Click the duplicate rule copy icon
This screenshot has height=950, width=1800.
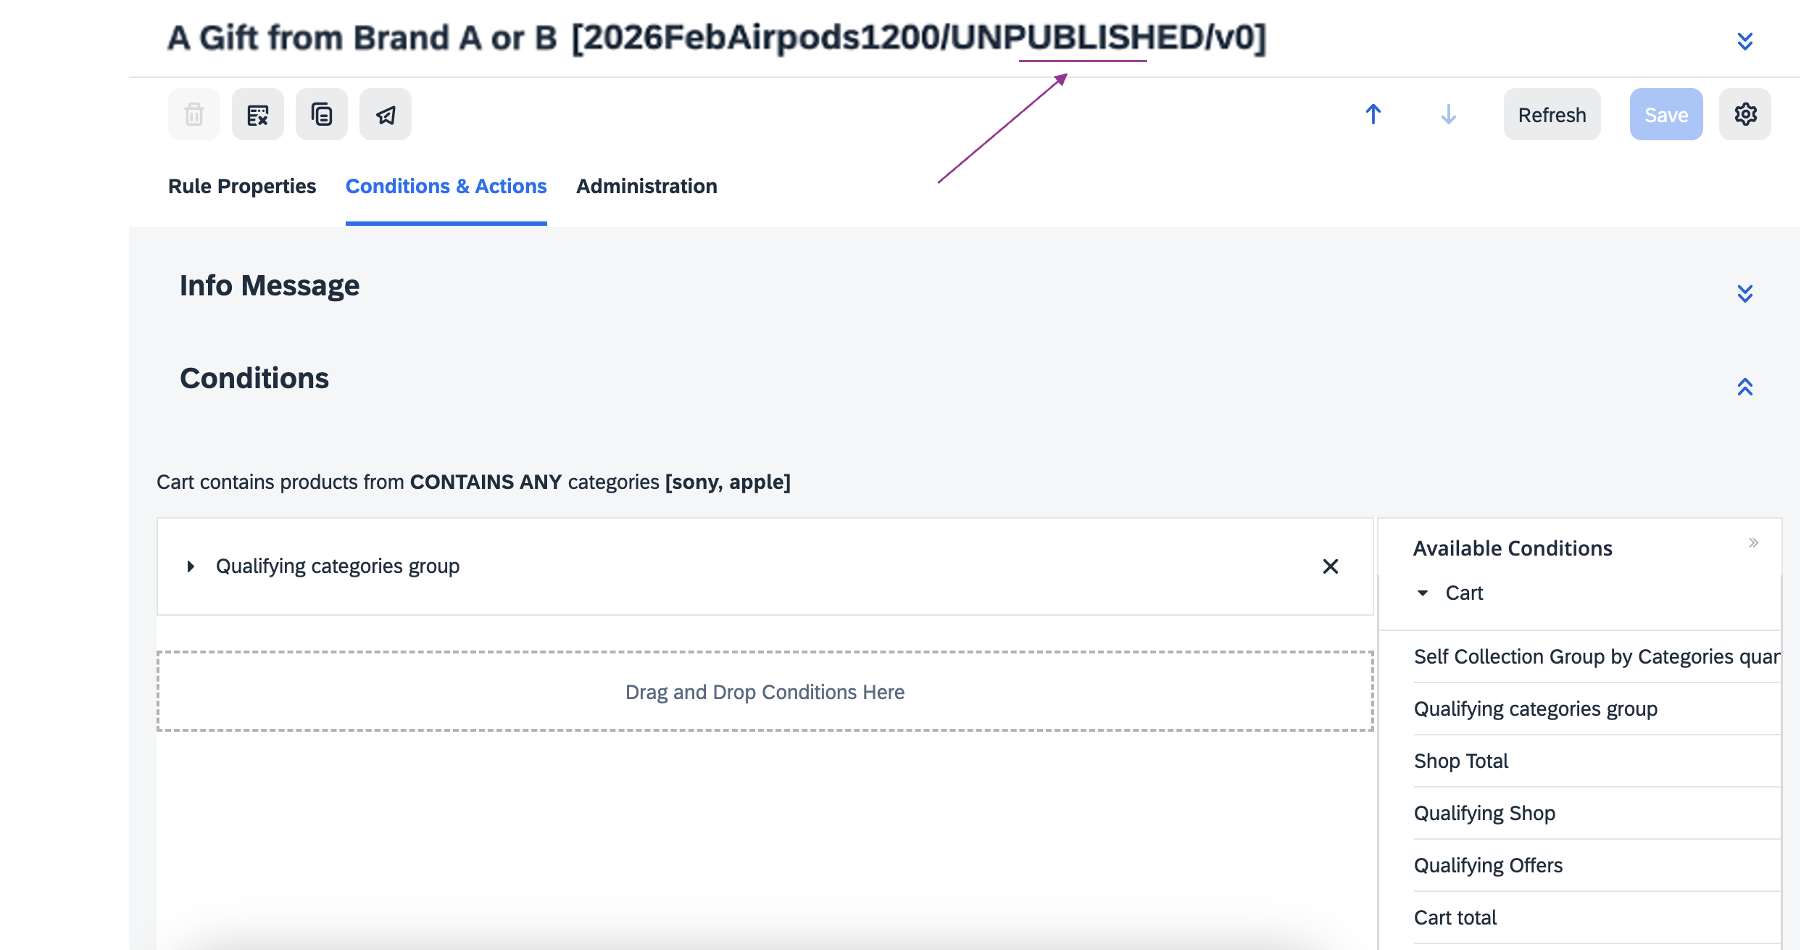pyautogui.click(x=322, y=115)
